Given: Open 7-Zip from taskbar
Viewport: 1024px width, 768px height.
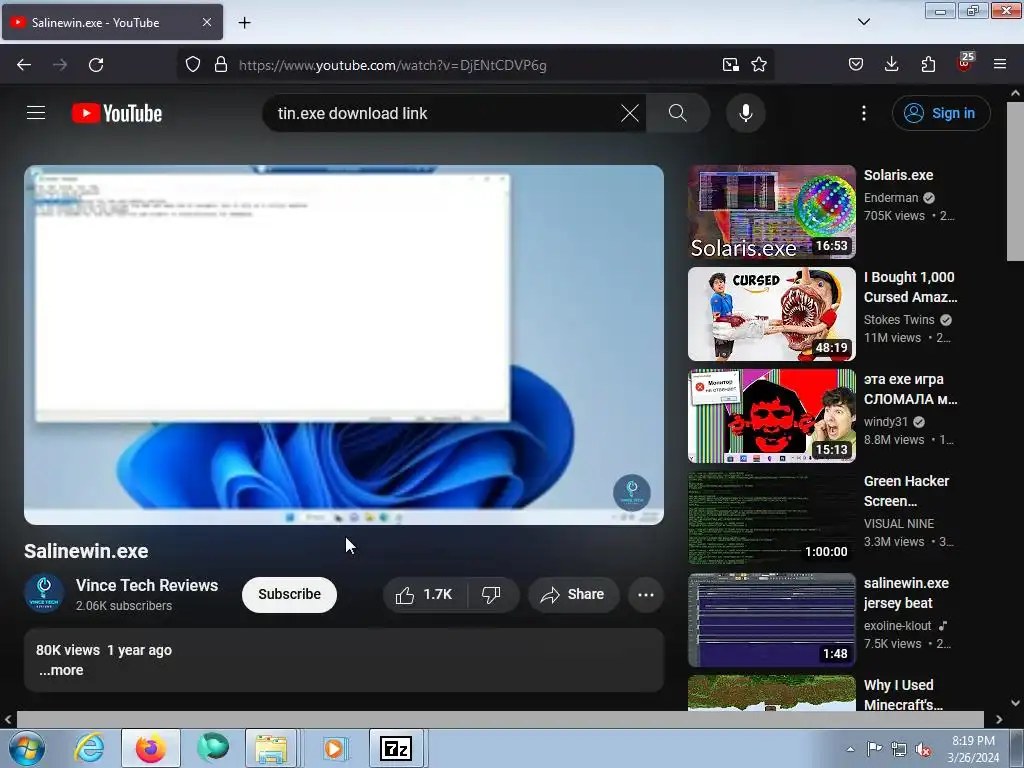Looking at the screenshot, I should [396, 748].
